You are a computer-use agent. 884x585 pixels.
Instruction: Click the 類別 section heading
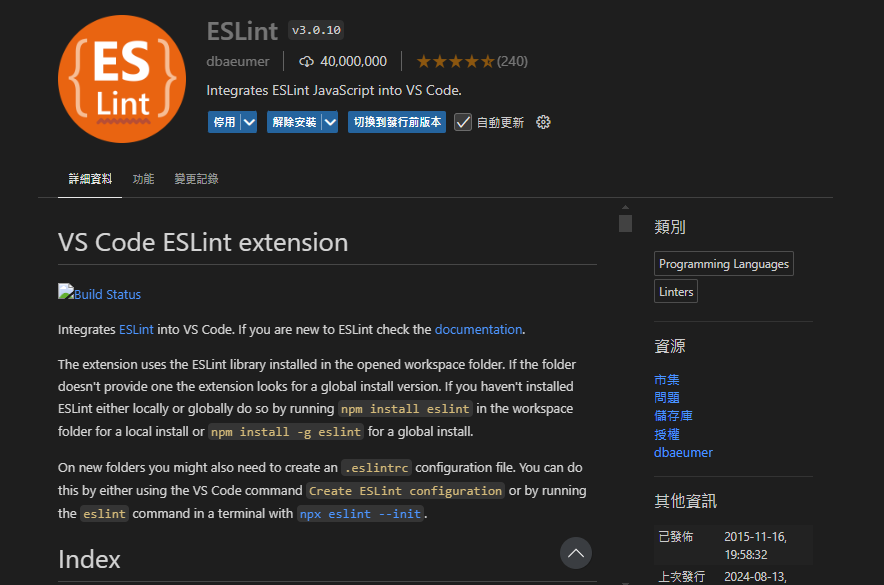(670, 227)
